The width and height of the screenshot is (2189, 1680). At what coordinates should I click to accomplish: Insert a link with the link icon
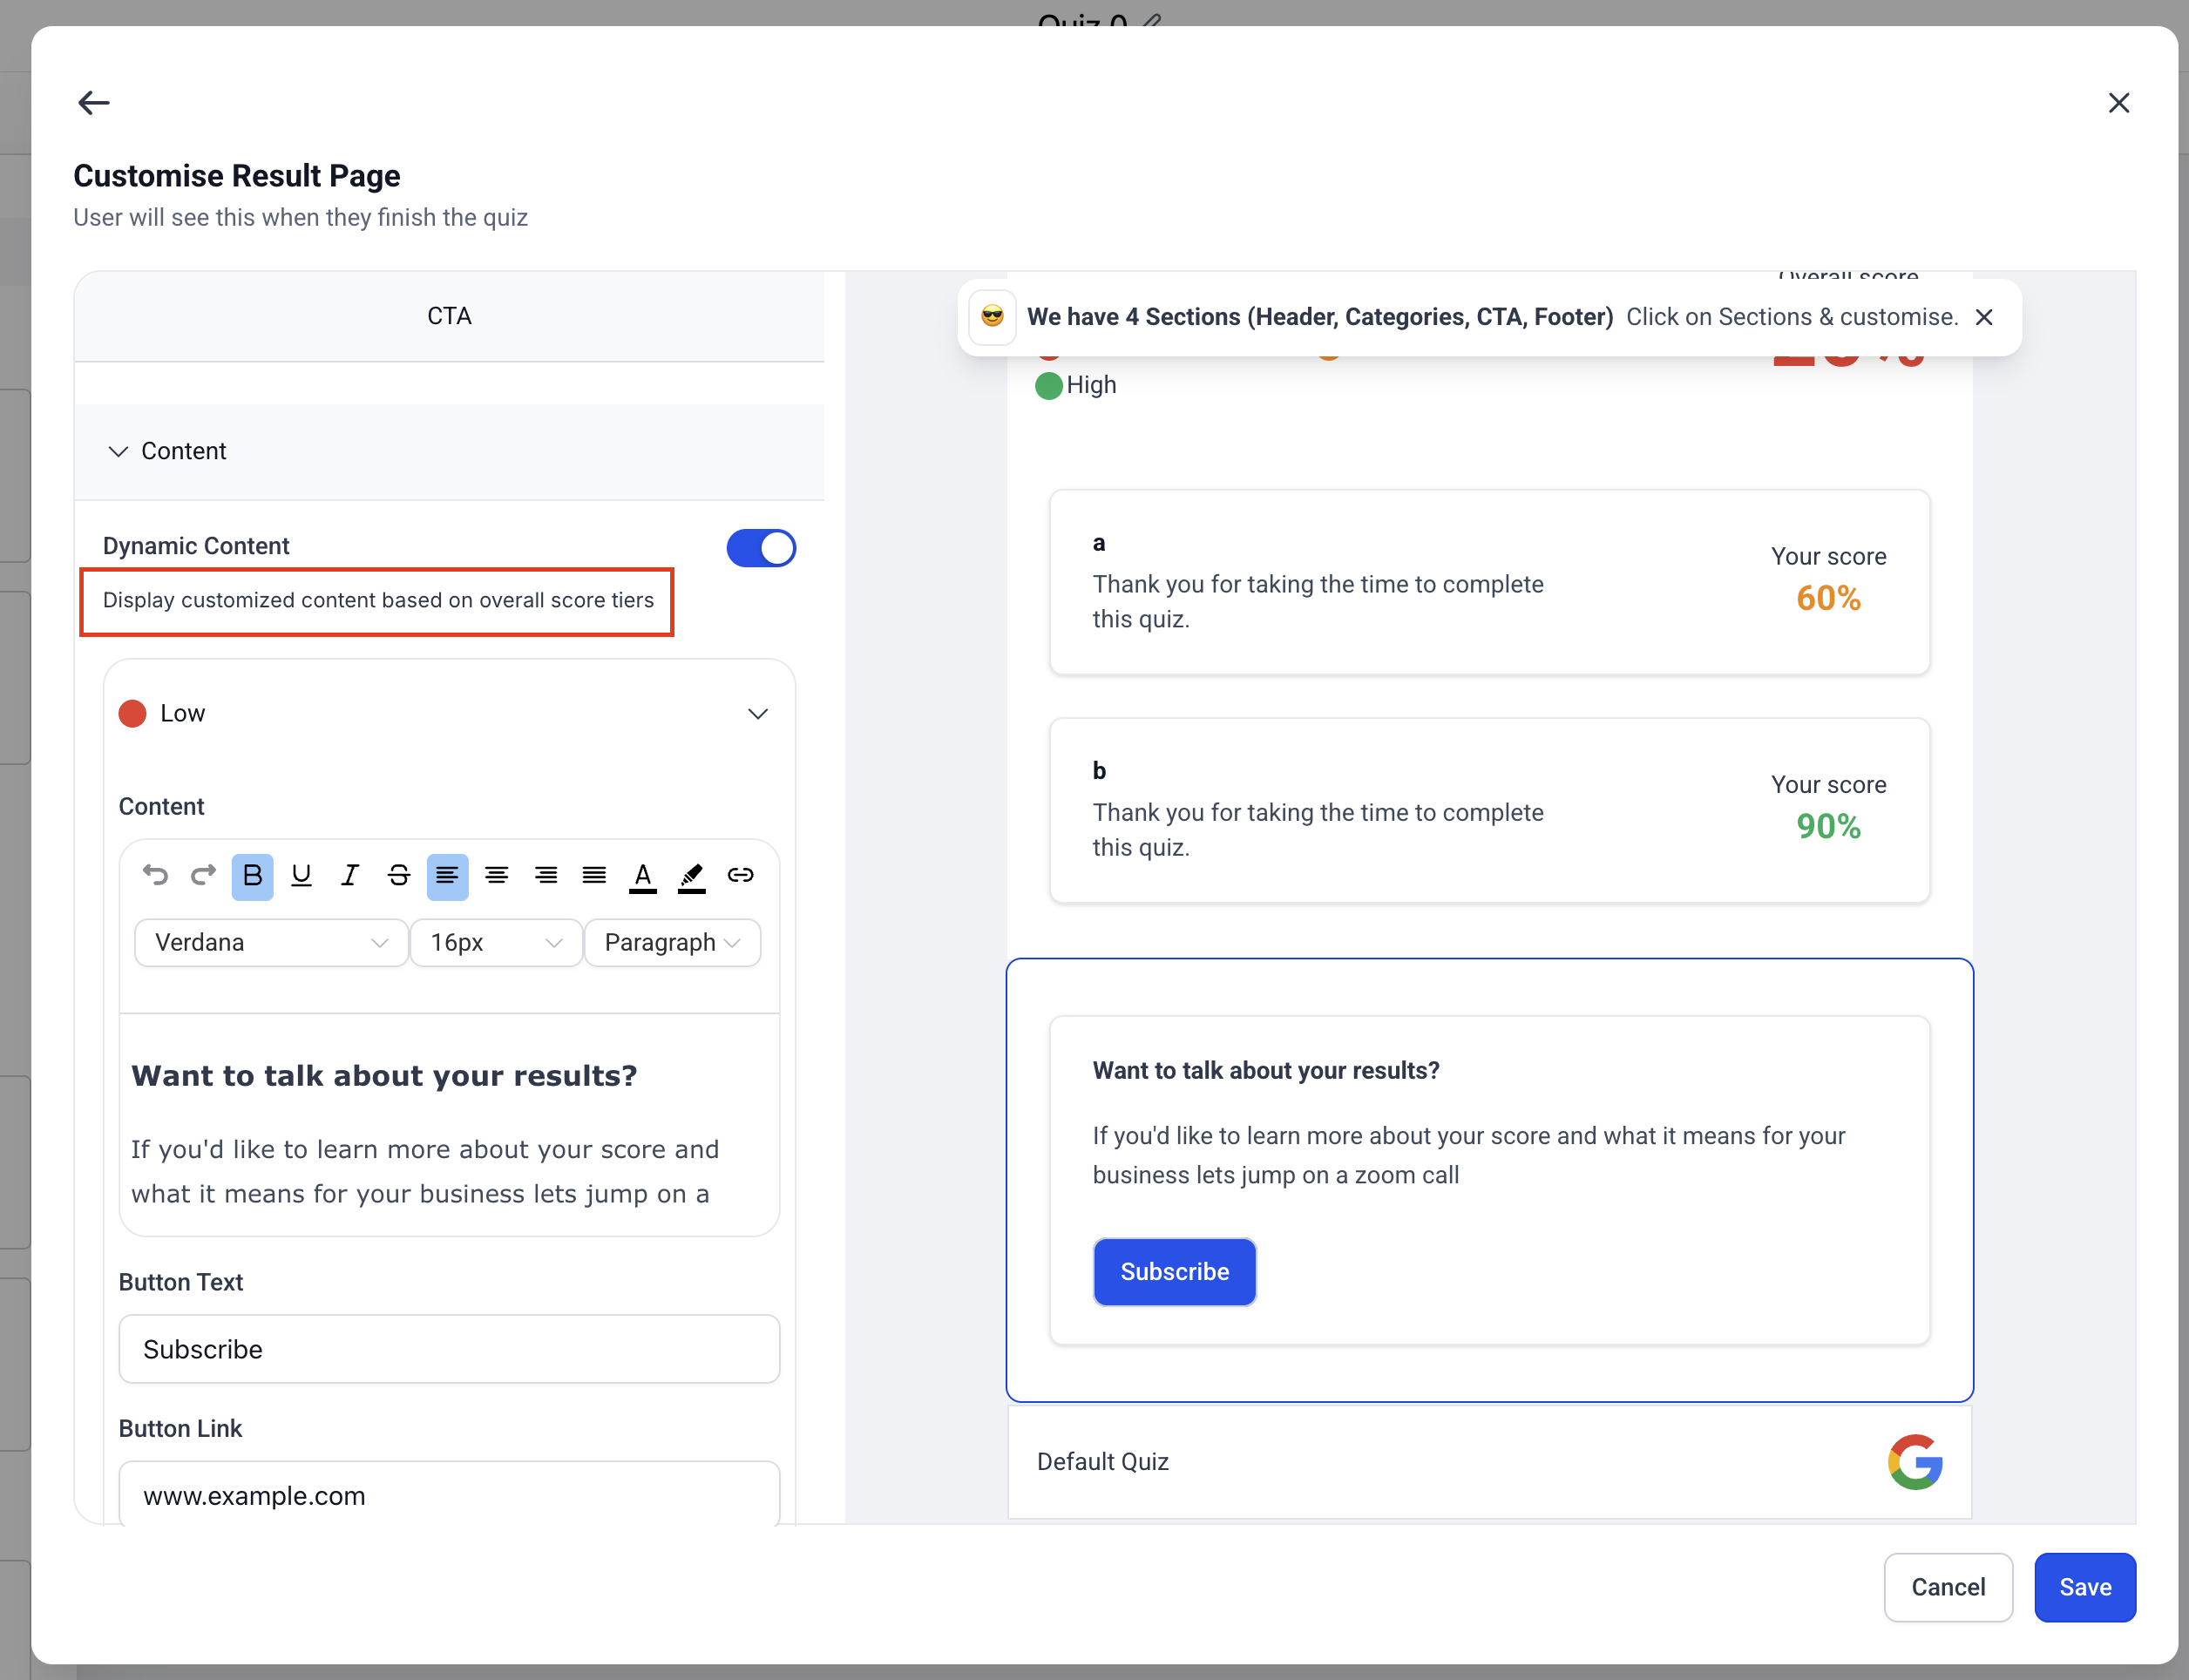click(x=740, y=876)
